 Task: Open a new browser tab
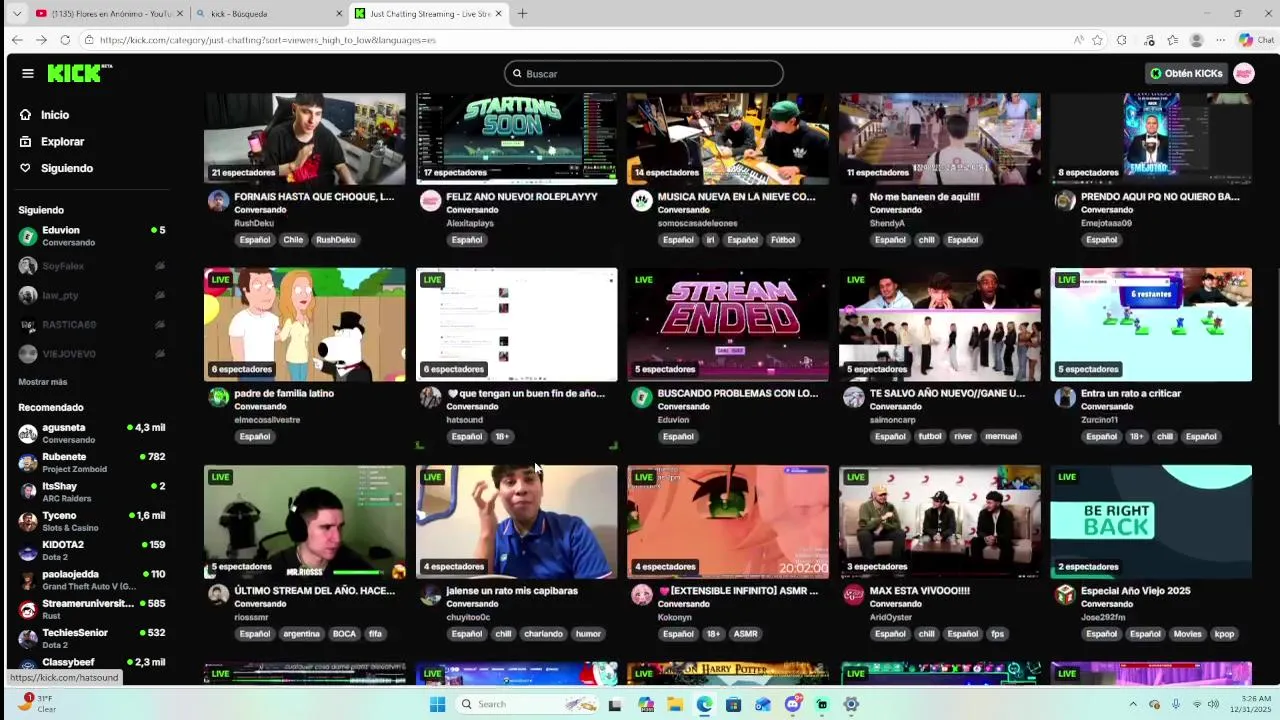pos(522,14)
